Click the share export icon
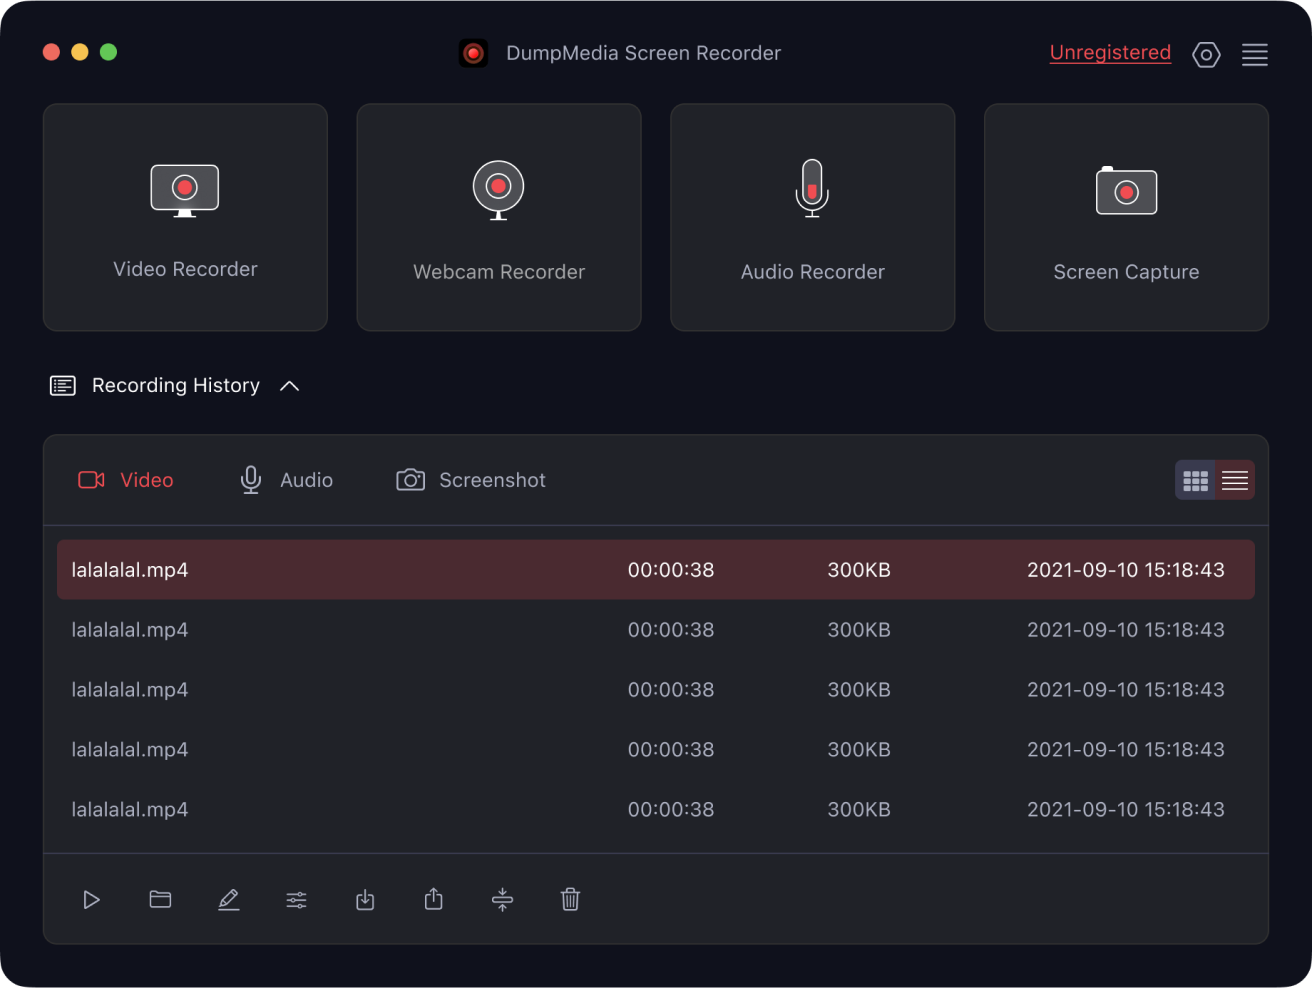Image resolution: width=1312 pixels, height=988 pixels. tap(434, 900)
